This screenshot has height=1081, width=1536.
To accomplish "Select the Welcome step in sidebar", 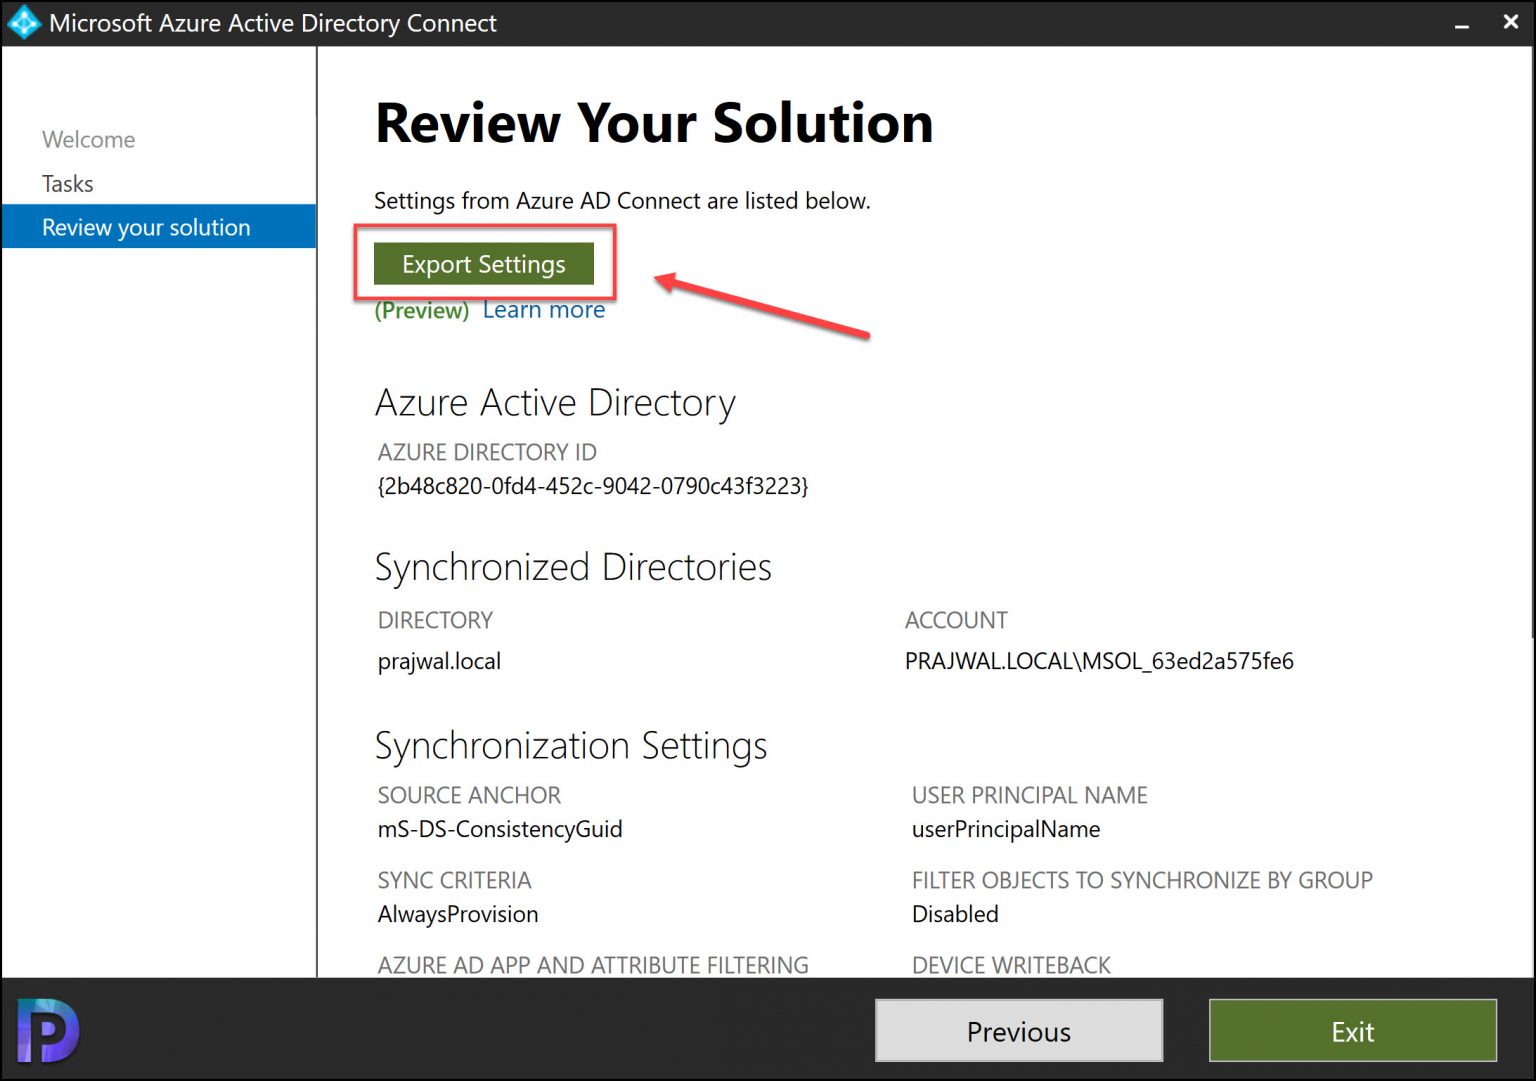I will [88, 140].
